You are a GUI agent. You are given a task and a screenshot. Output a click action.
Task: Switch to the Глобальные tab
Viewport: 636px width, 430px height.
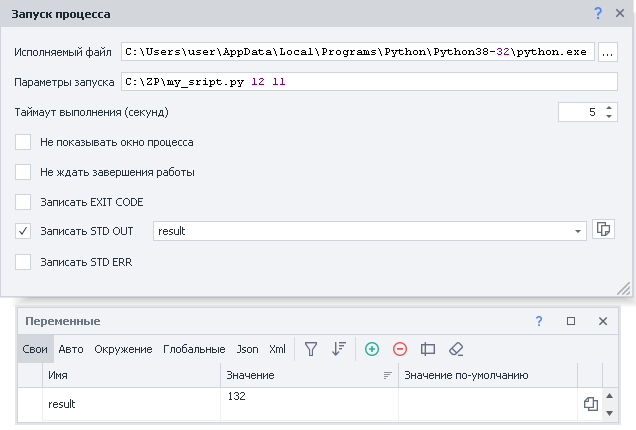pos(194,349)
